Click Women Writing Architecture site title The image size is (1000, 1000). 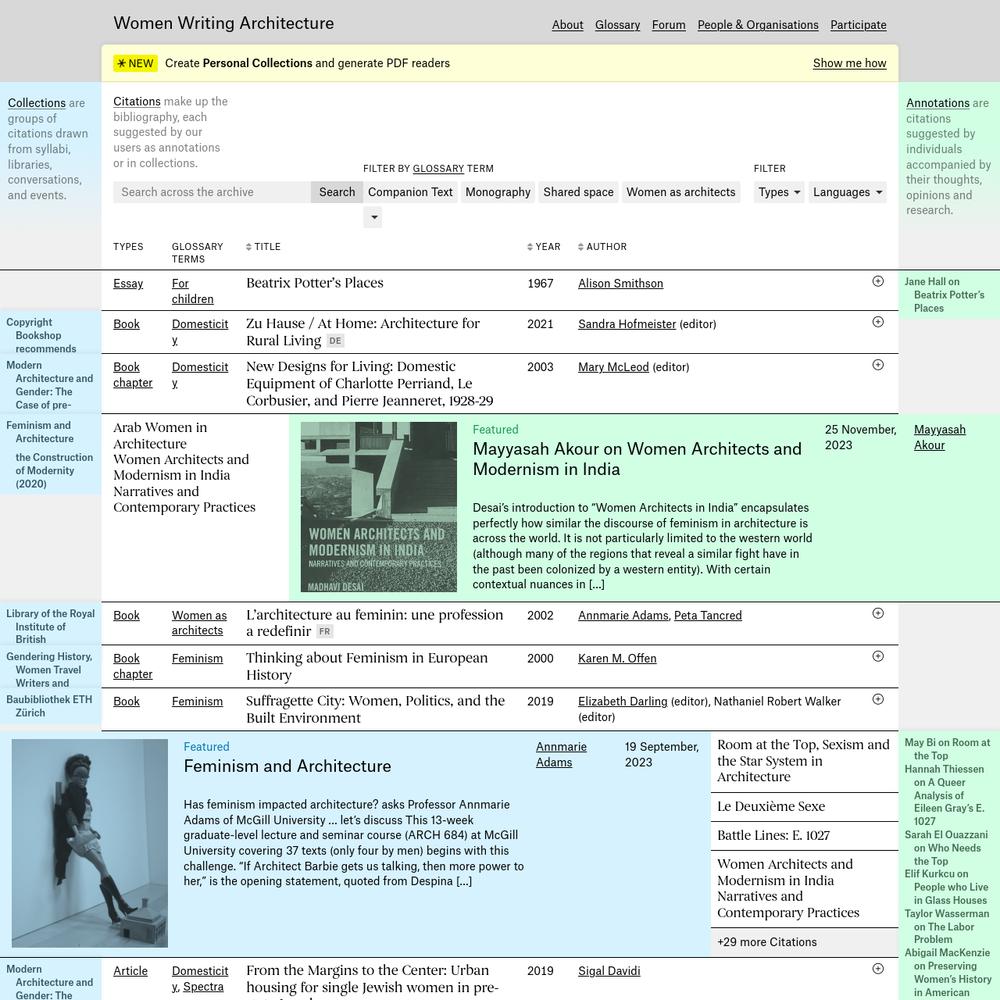point(224,23)
